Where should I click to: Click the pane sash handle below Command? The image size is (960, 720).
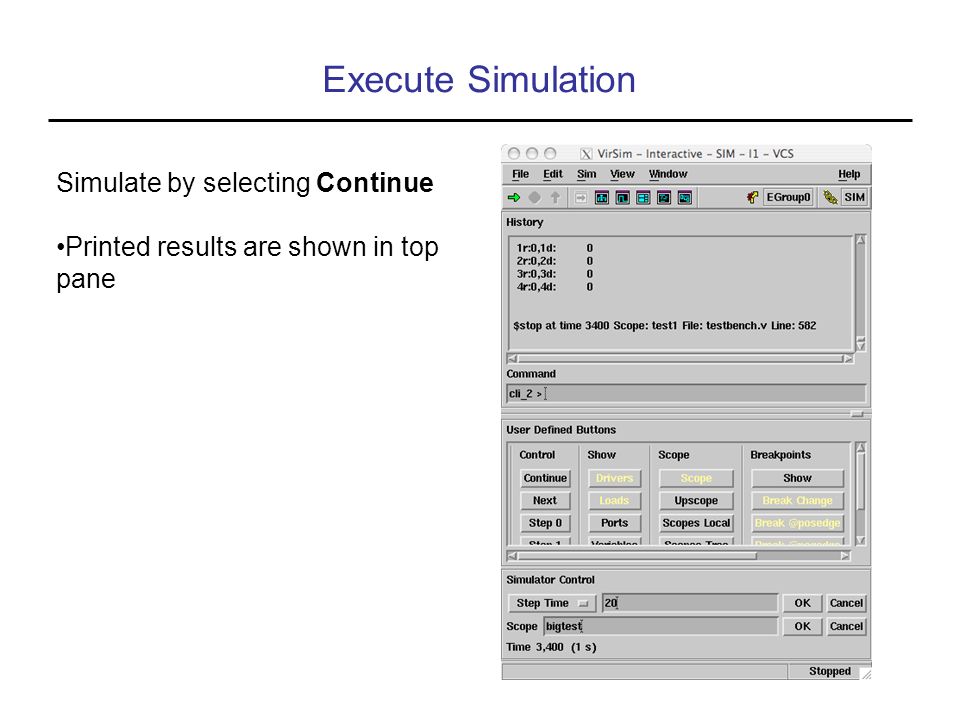click(x=857, y=414)
